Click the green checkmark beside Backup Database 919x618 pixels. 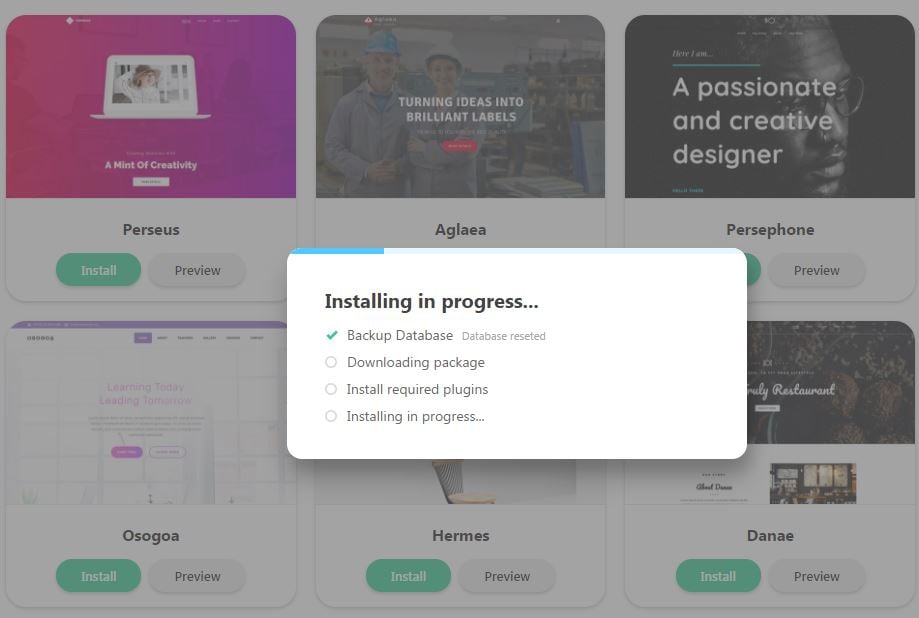pos(332,335)
